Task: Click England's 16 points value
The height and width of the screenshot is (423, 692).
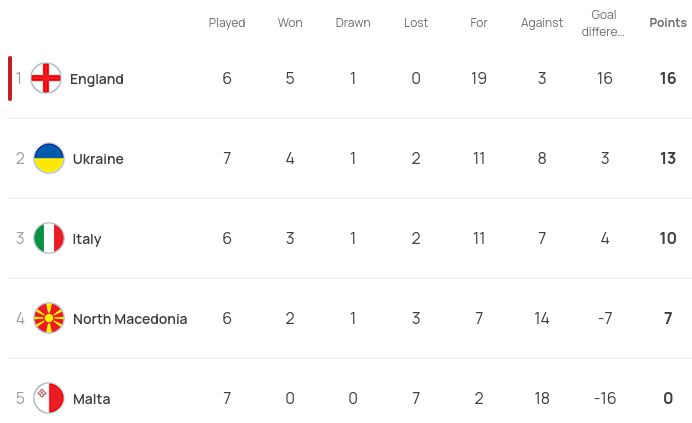Action: tap(668, 79)
